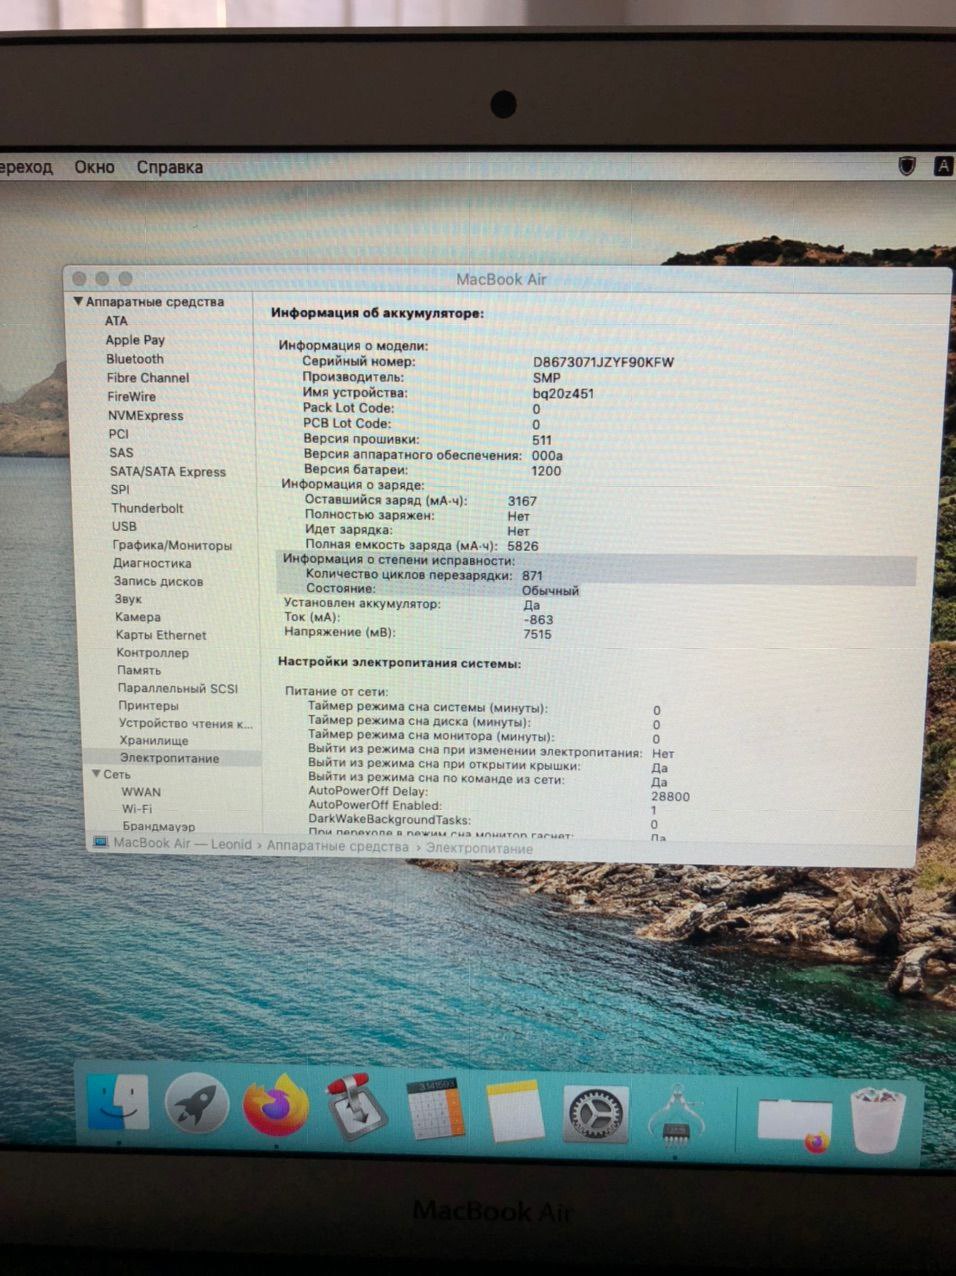Viewport: 956px width, 1276px height.
Task: Select 'Карты Ethernet' in the sidebar
Action: pyautogui.click(x=161, y=635)
